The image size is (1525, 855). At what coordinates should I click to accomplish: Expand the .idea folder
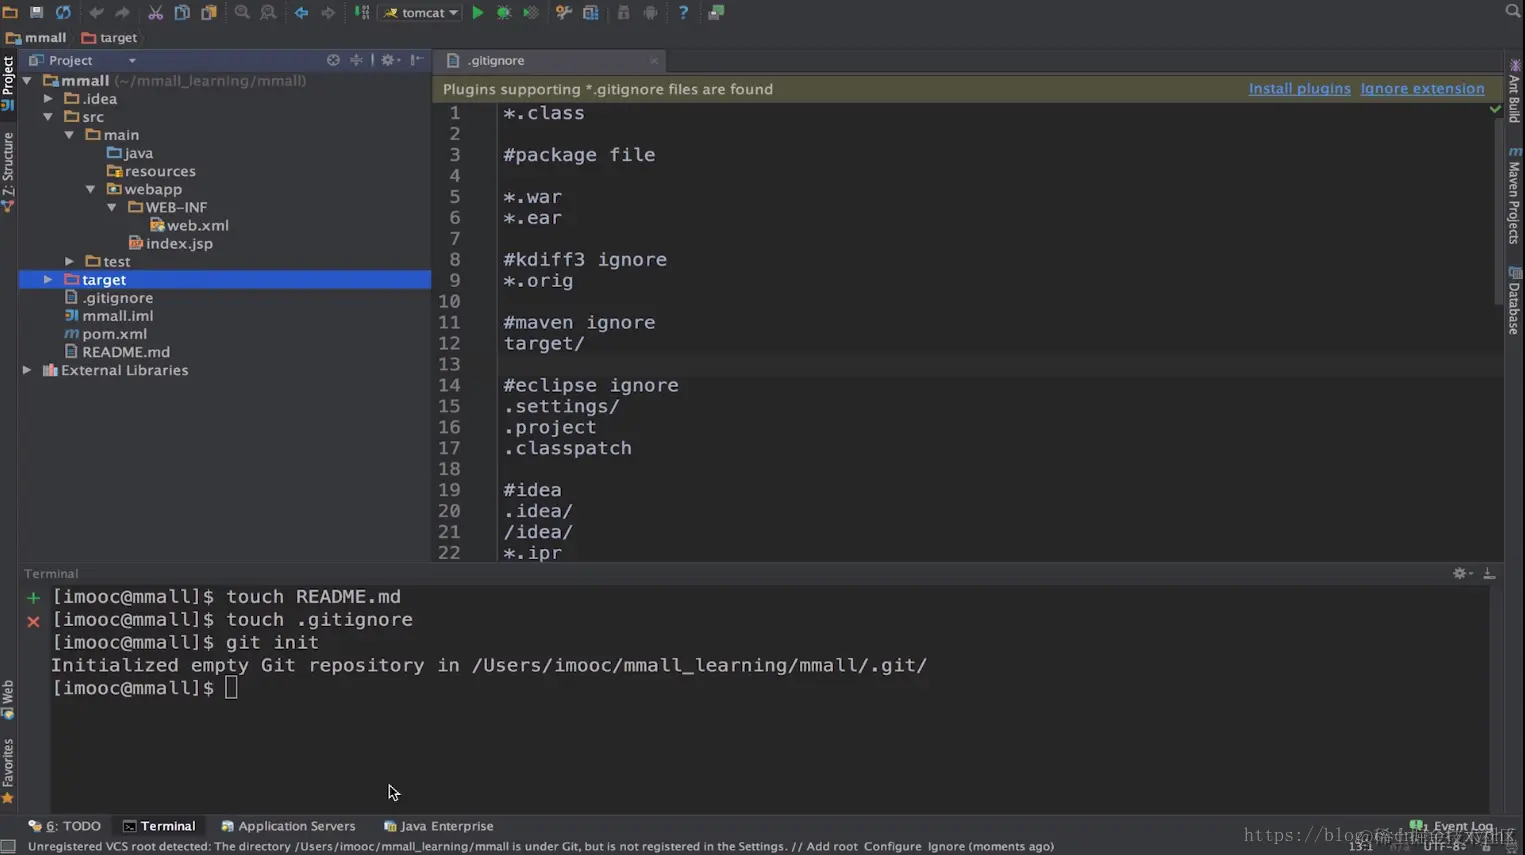pyautogui.click(x=48, y=98)
